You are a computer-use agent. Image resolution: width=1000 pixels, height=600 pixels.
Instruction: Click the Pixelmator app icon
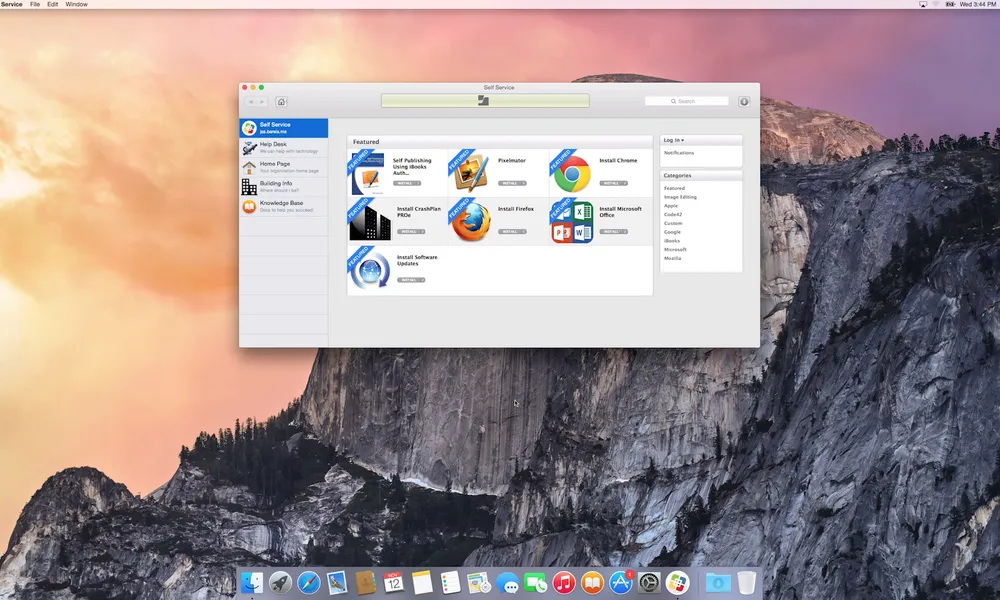point(470,171)
